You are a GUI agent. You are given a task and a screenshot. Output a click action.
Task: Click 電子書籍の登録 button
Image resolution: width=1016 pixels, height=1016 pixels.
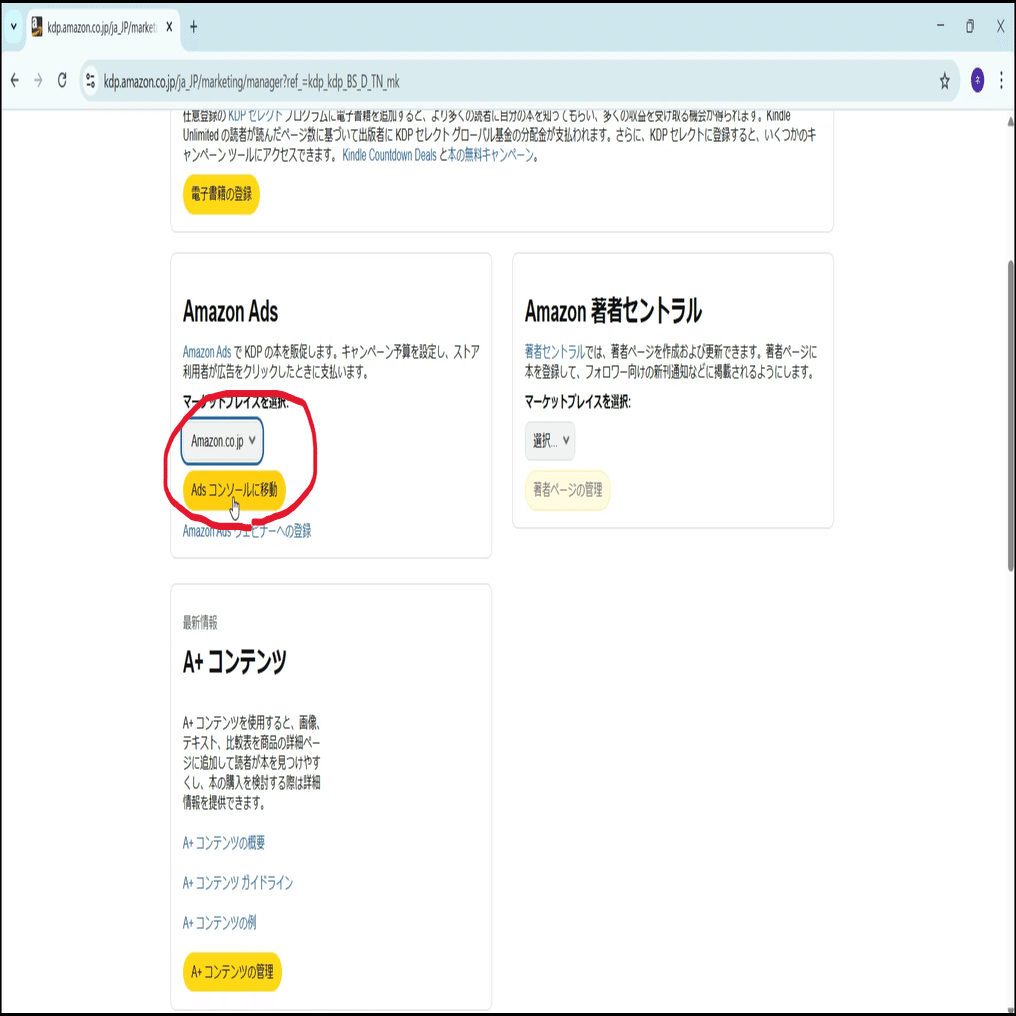click(221, 194)
